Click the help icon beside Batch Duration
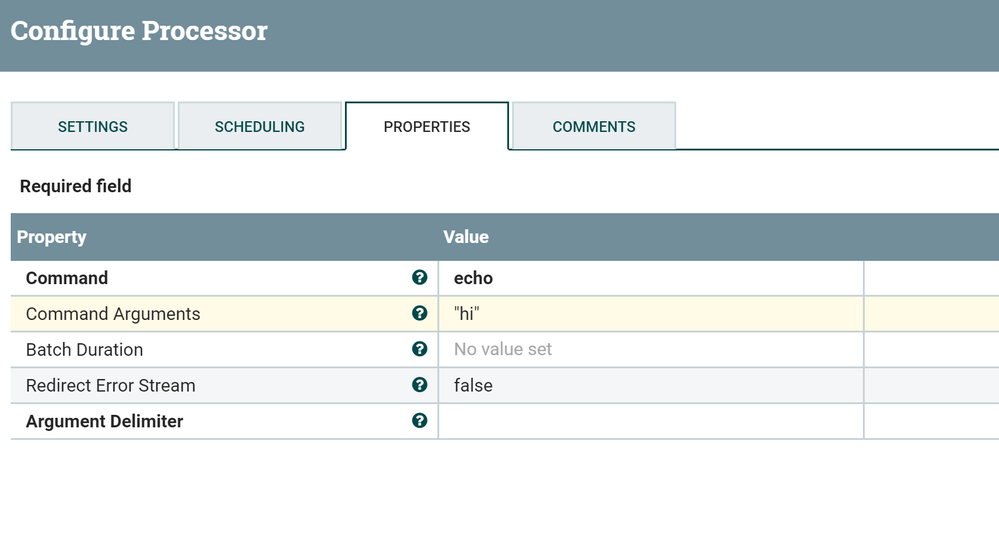This screenshot has width=999, height=545. tap(420, 350)
